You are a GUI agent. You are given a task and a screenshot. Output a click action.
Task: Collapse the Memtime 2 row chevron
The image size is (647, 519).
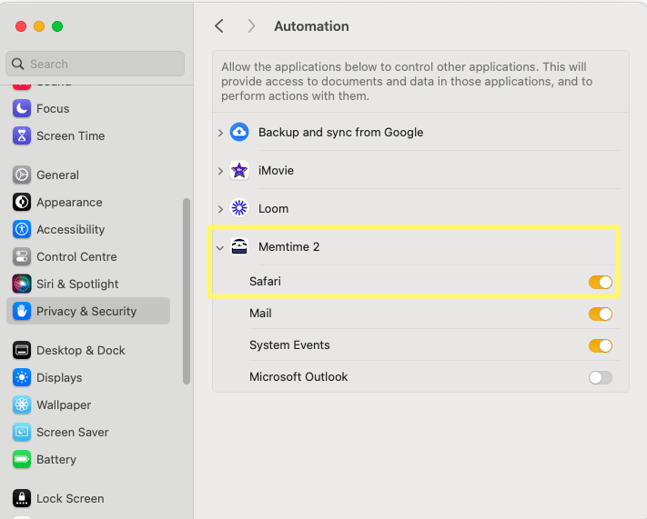click(x=220, y=248)
